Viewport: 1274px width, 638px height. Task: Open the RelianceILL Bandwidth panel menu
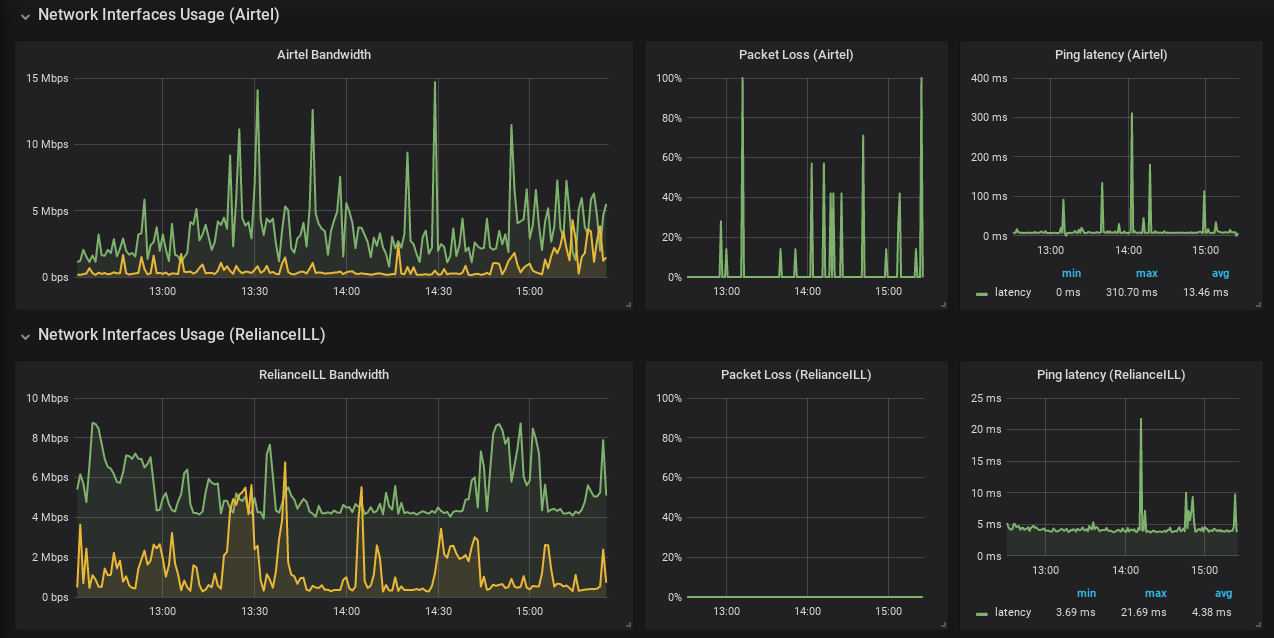point(323,374)
